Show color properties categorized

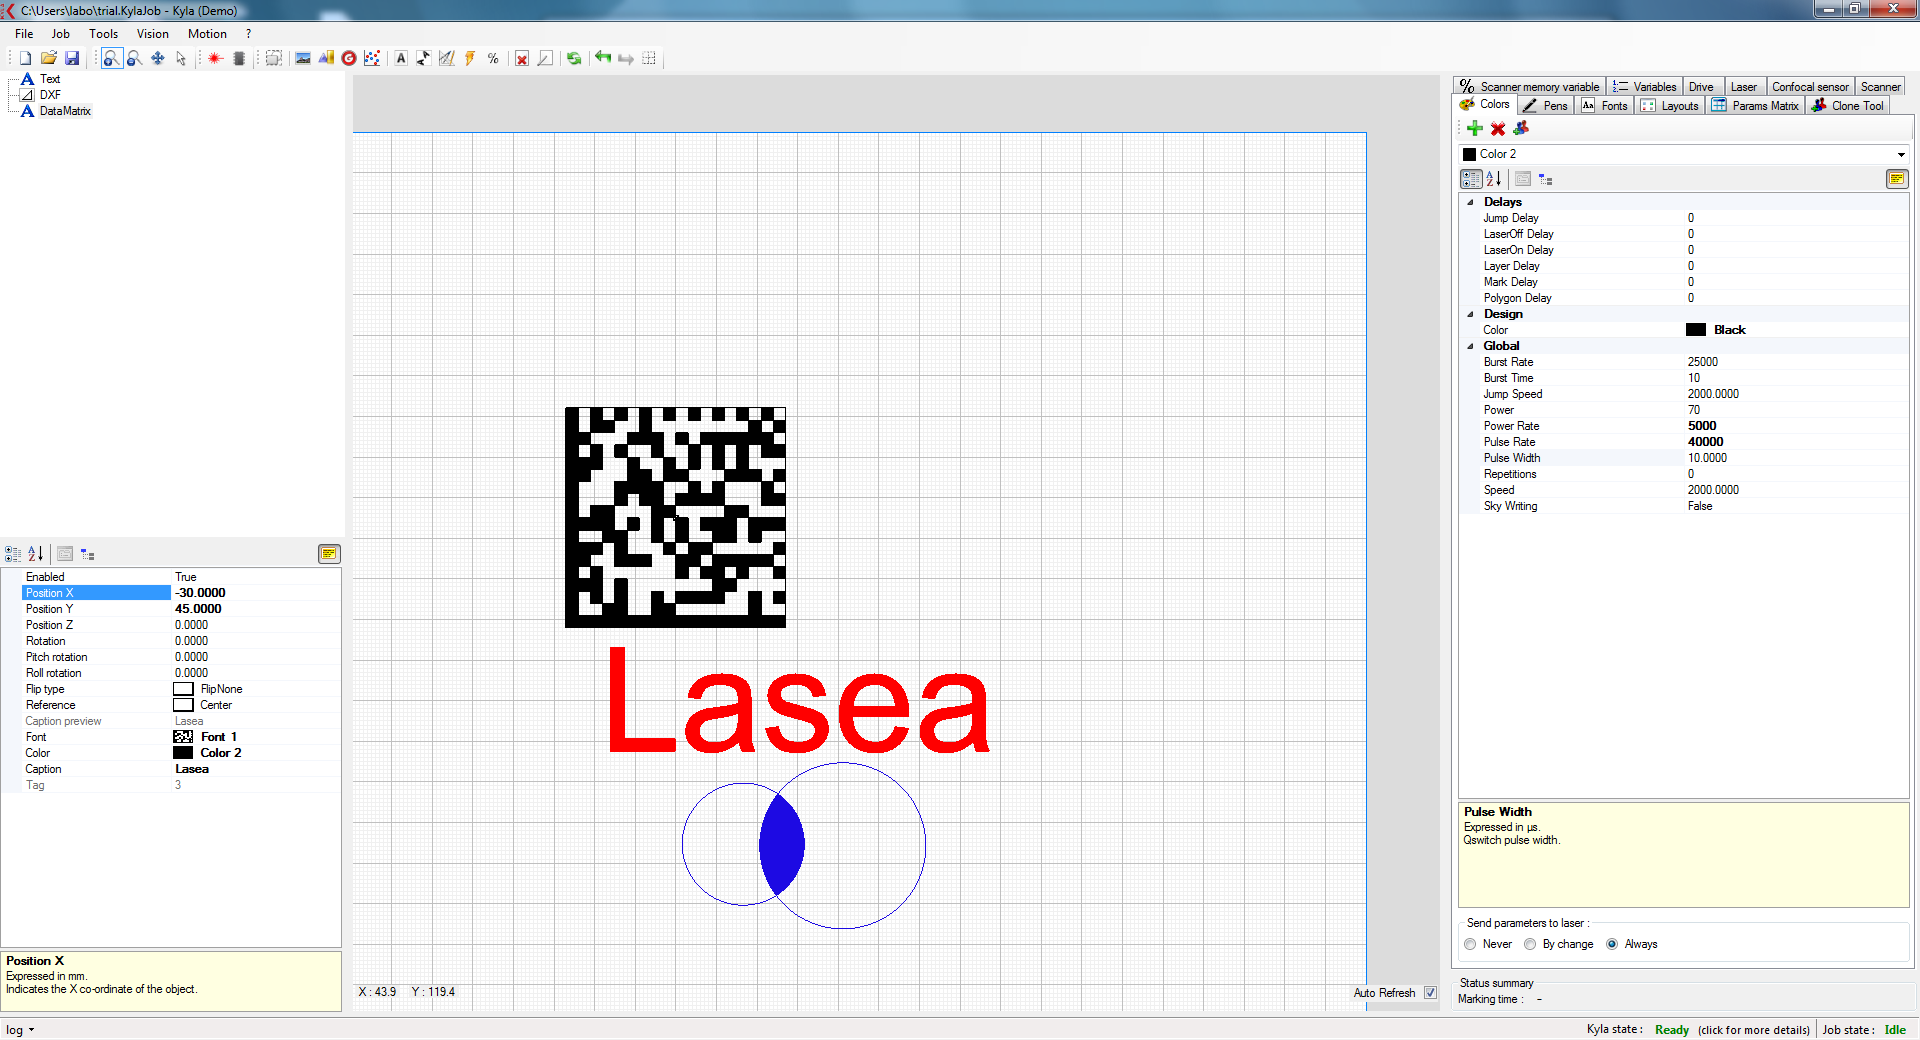[x=1471, y=179]
